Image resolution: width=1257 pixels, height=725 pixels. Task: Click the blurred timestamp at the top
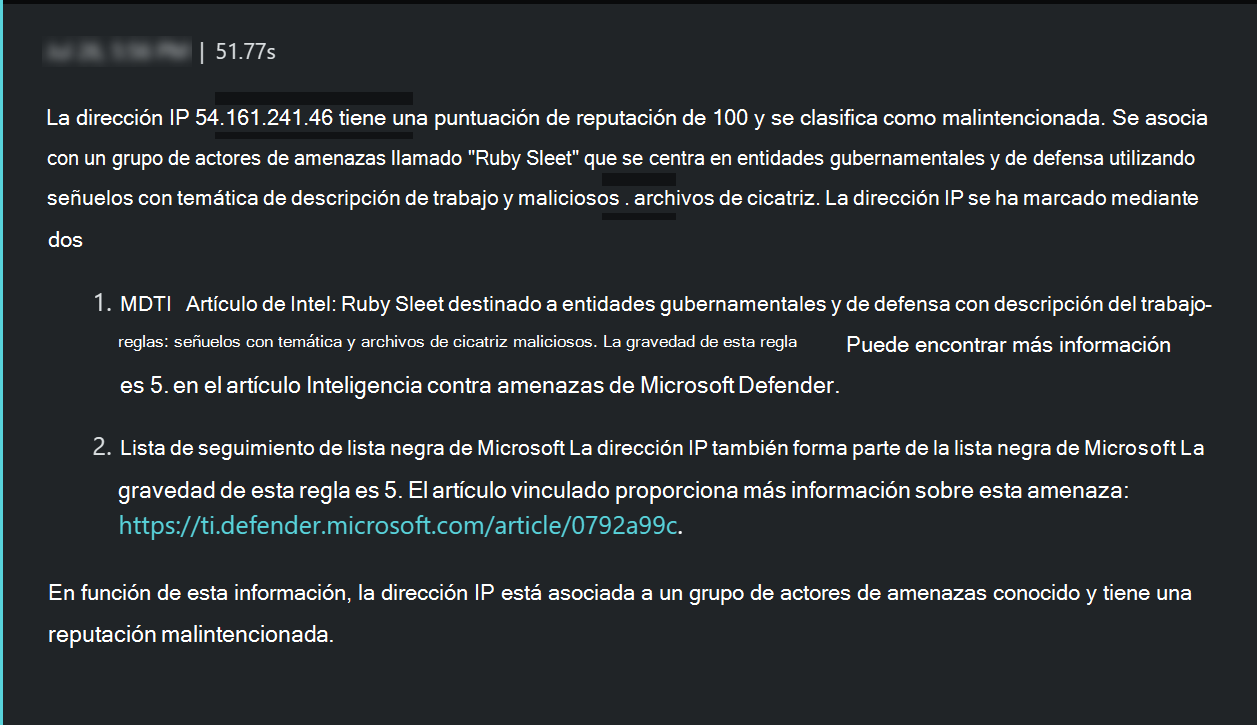118,52
